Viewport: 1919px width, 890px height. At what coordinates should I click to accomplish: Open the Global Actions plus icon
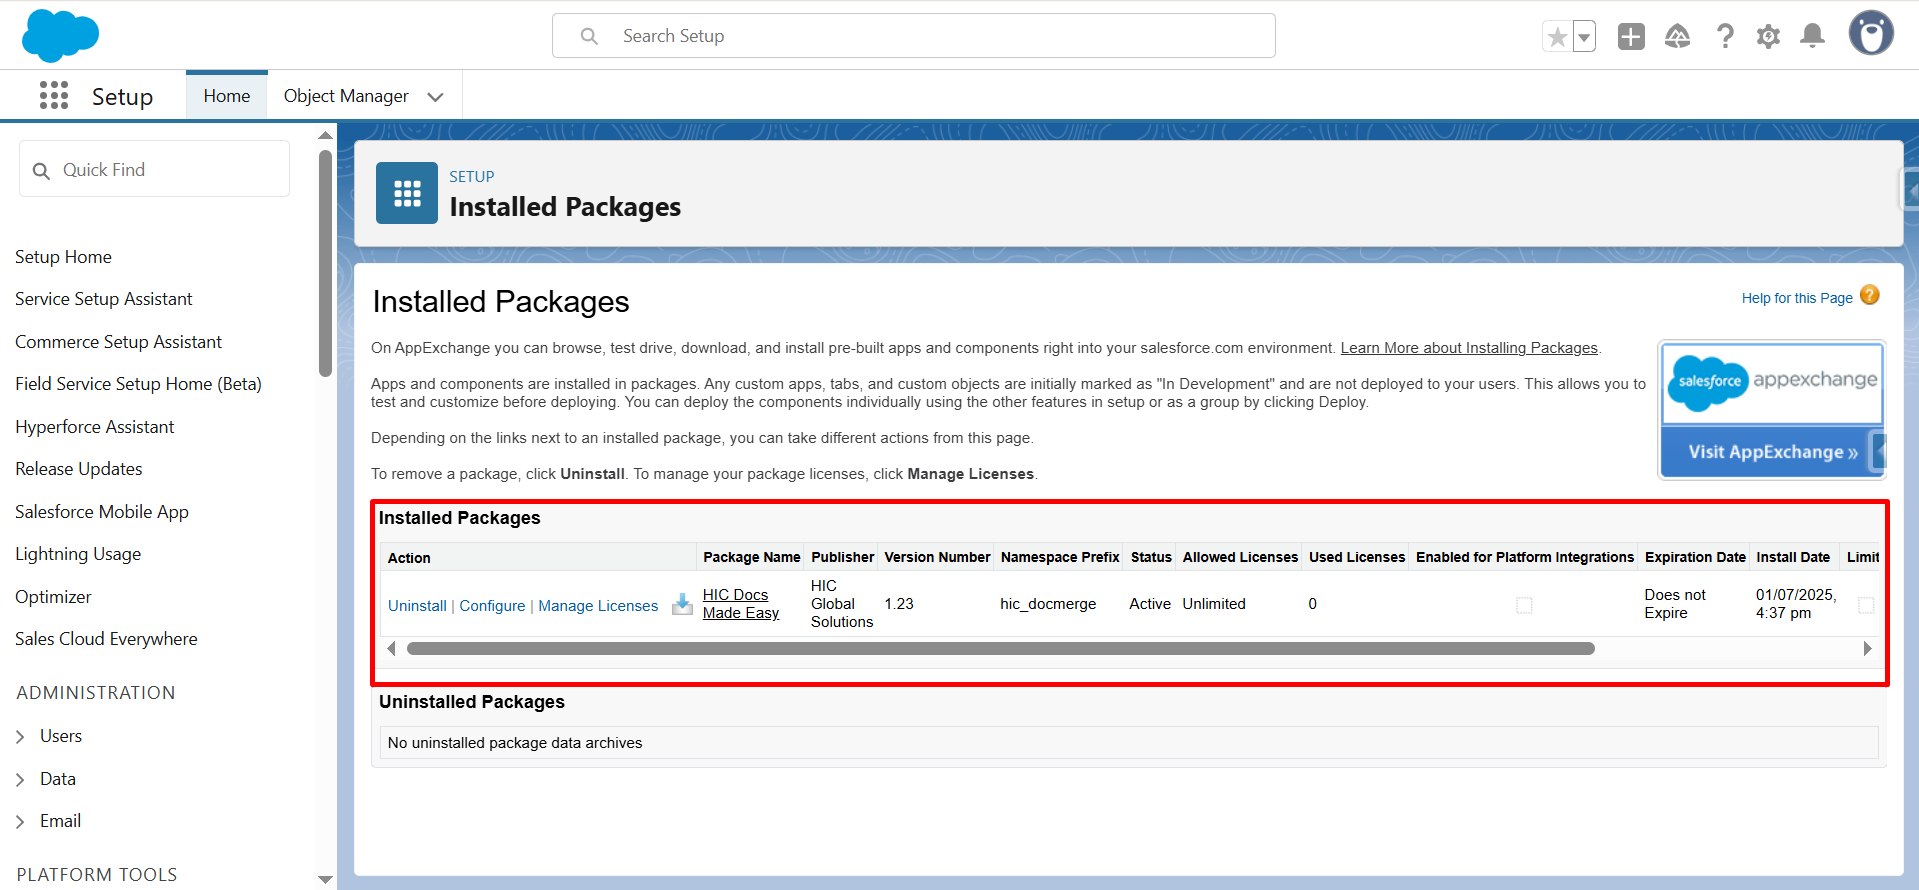[1631, 36]
